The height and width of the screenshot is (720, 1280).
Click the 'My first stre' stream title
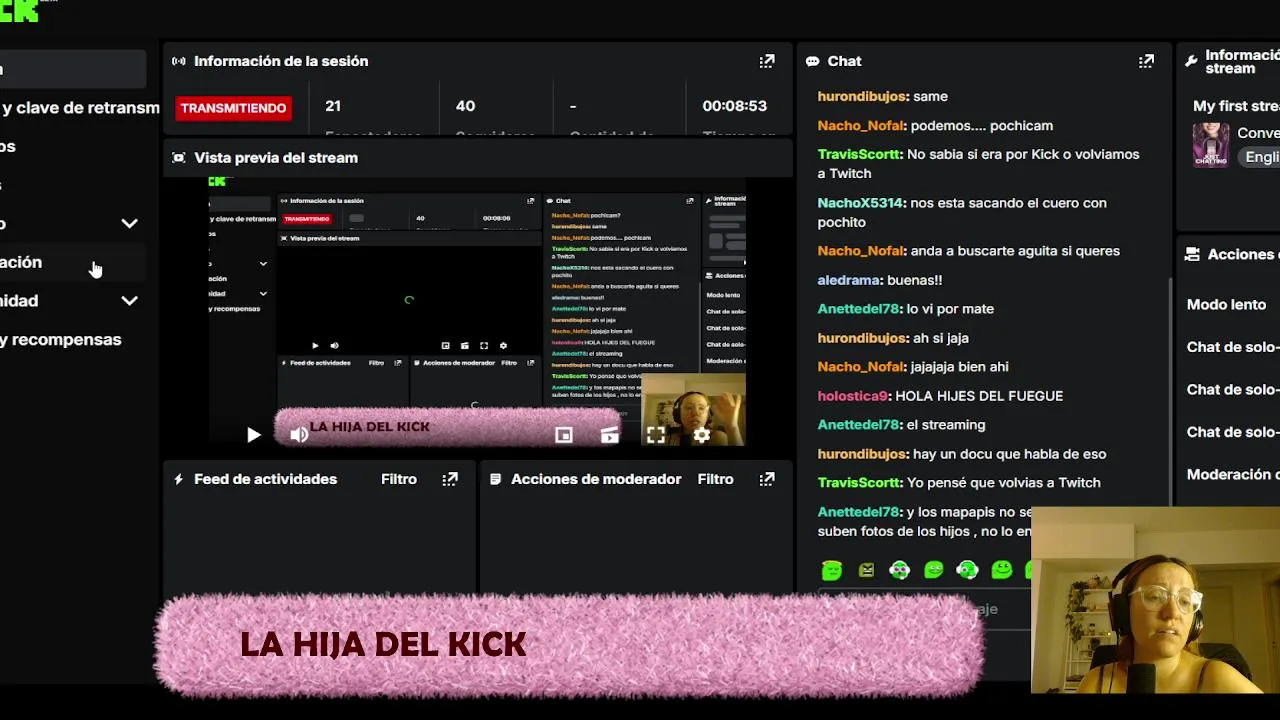[x=1236, y=105]
